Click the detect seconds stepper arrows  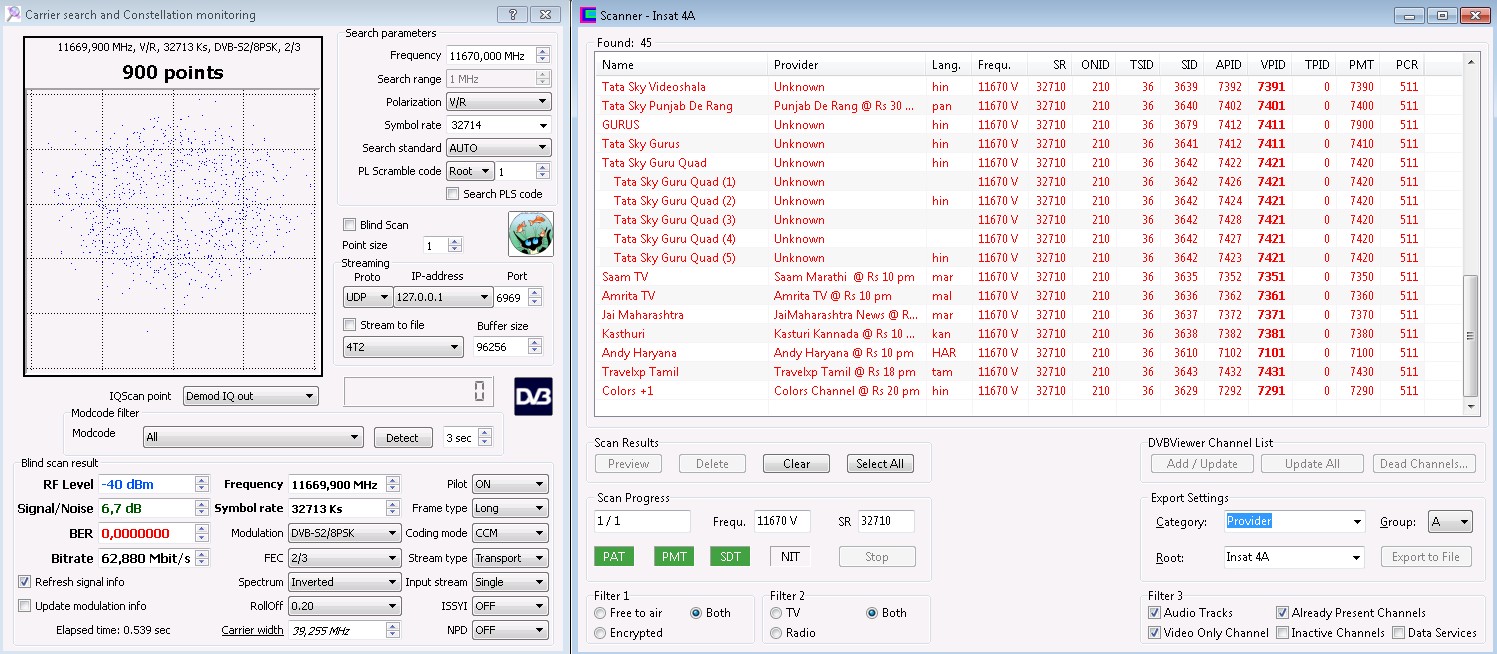point(485,438)
